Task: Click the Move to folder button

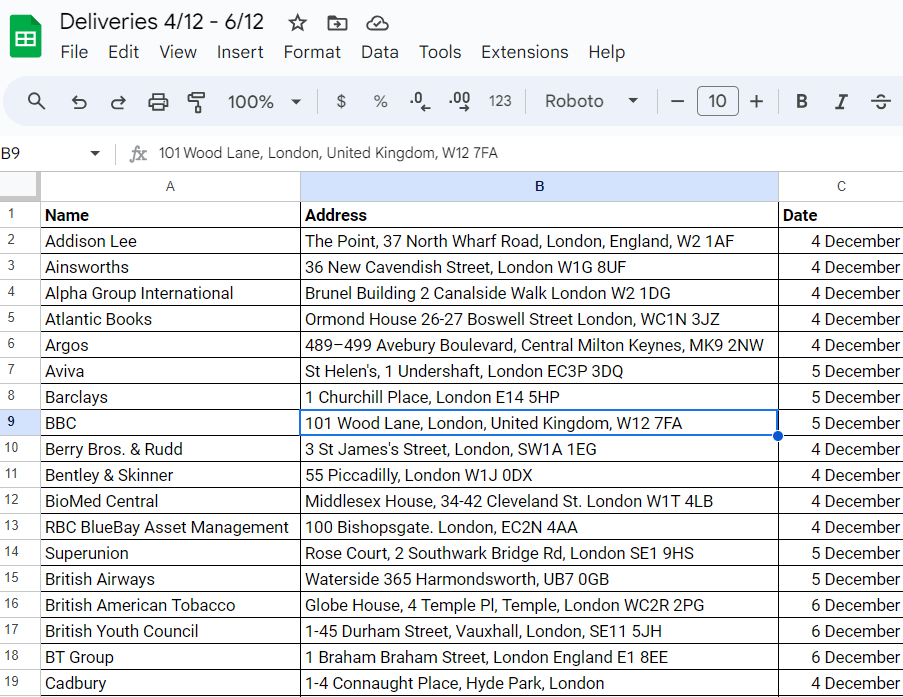Action: pyautogui.click(x=336, y=21)
